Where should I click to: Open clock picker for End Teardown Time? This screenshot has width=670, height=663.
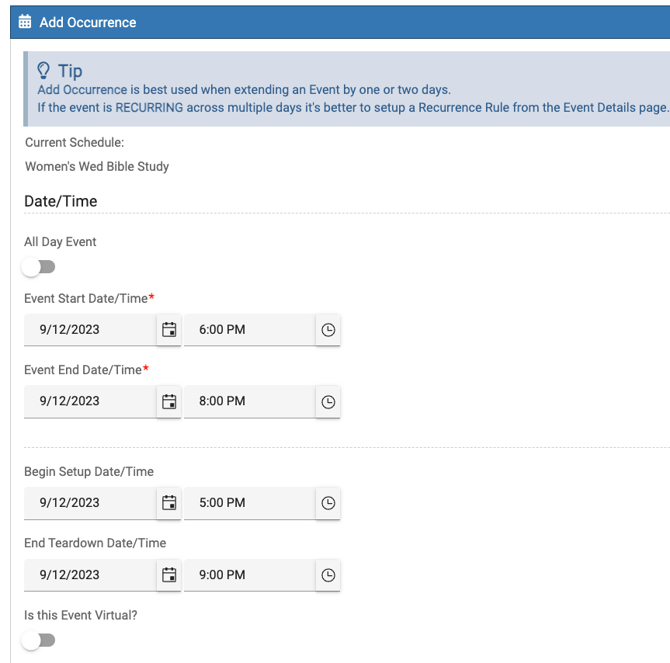tap(328, 575)
